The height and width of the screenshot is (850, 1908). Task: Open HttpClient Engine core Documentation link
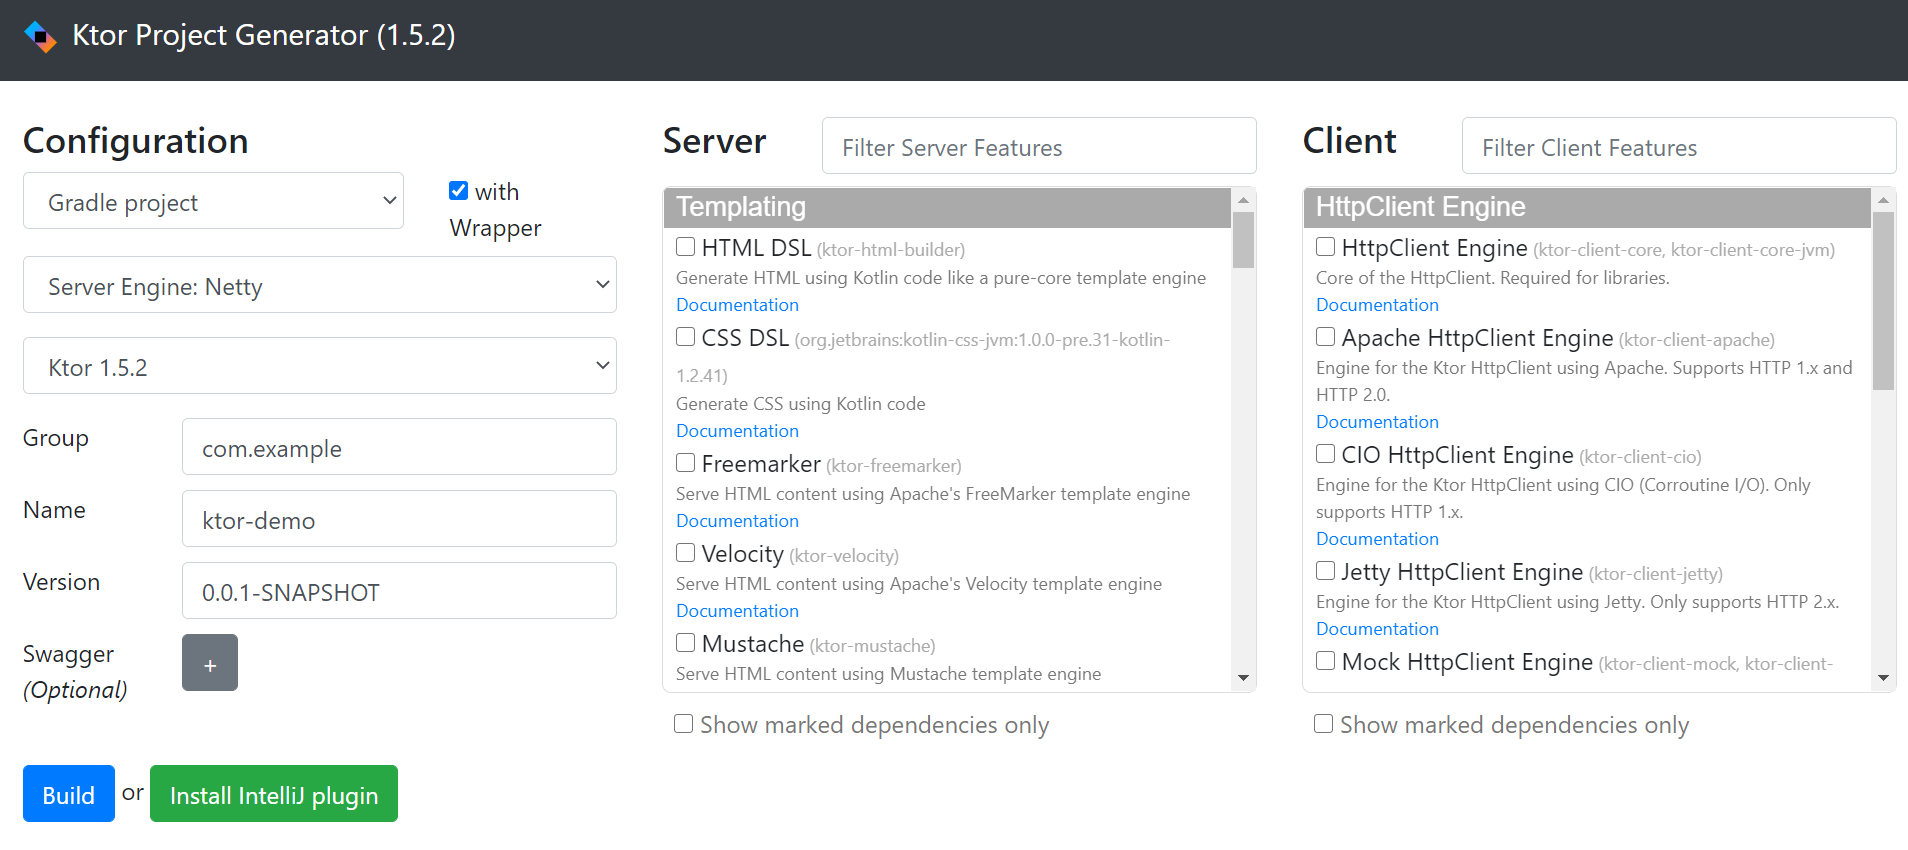pyautogui.click(x=1377, y=305)
